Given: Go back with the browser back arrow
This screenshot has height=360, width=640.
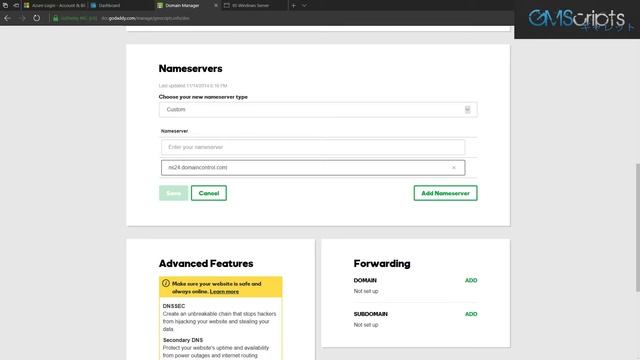Looking at the screenshot, I should pos(7,18).
